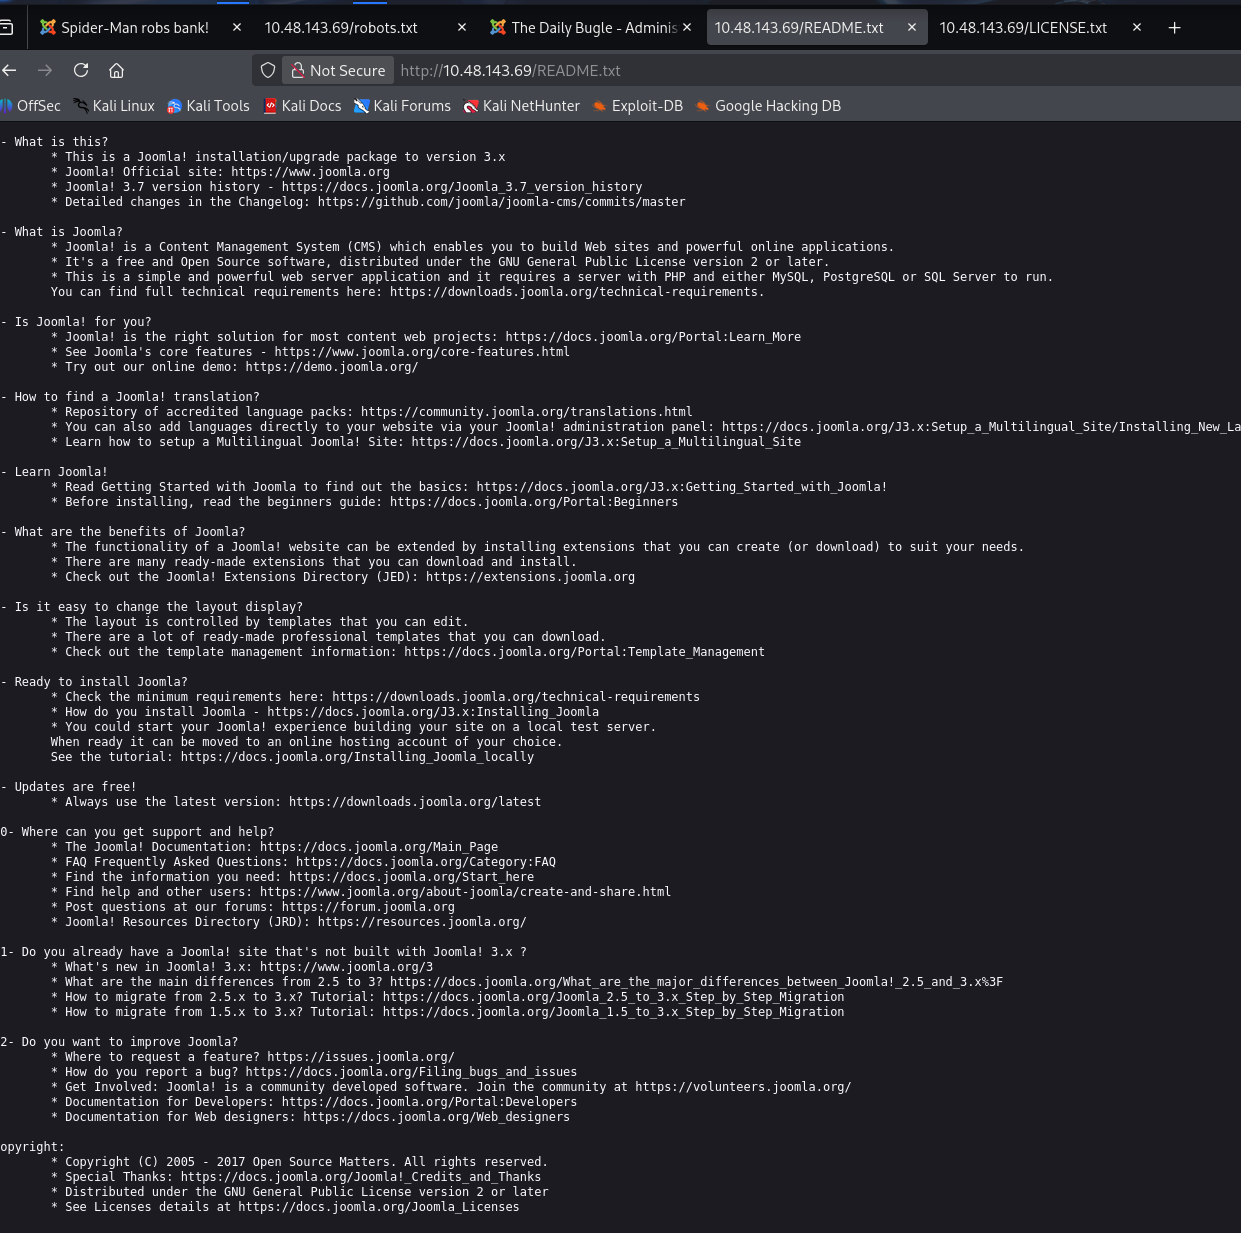Open the Kali NetHunter bookmark
The height and width of the screenshot is (1233, 1241).
tap(521, 106)
